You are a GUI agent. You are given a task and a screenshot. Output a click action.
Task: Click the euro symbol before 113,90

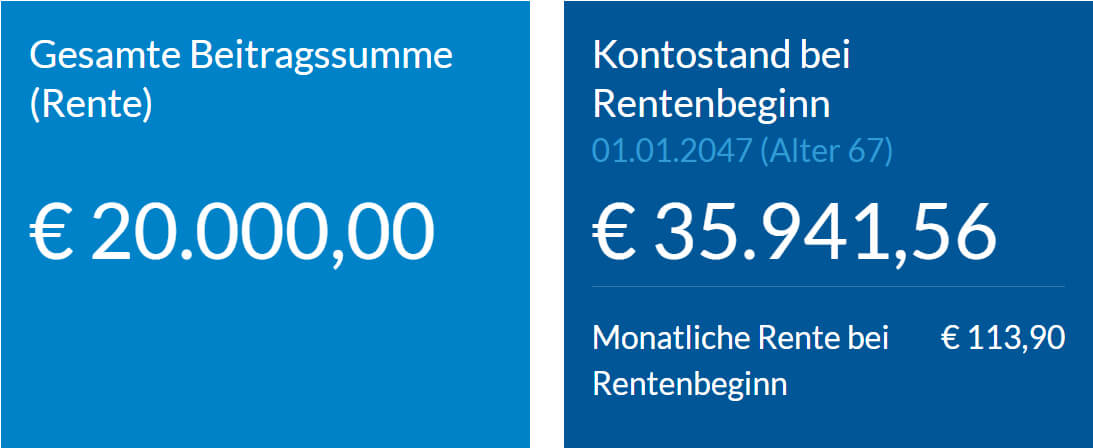[951, 339]
